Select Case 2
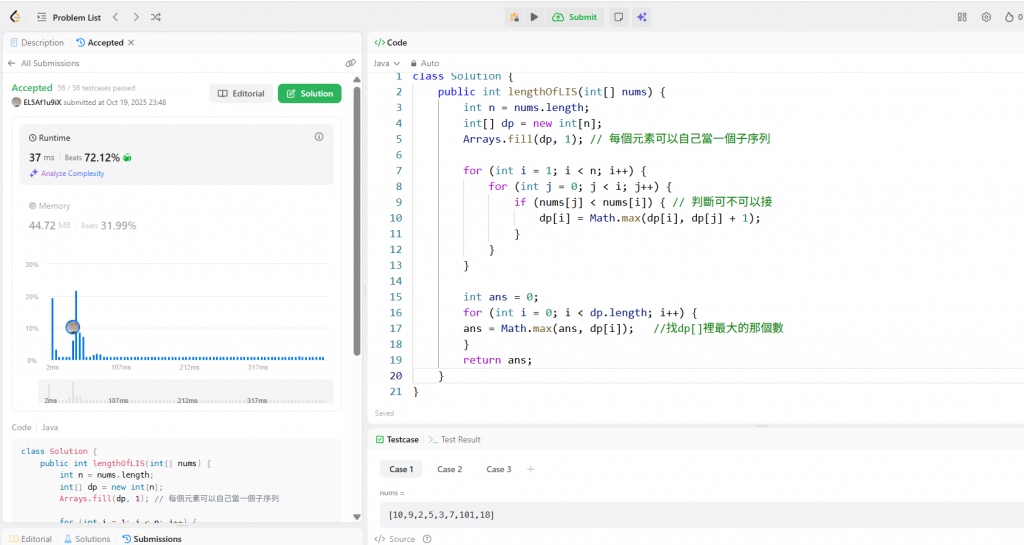The width and height of the screenshot is (1024, 545). click(x=449, y=469)
